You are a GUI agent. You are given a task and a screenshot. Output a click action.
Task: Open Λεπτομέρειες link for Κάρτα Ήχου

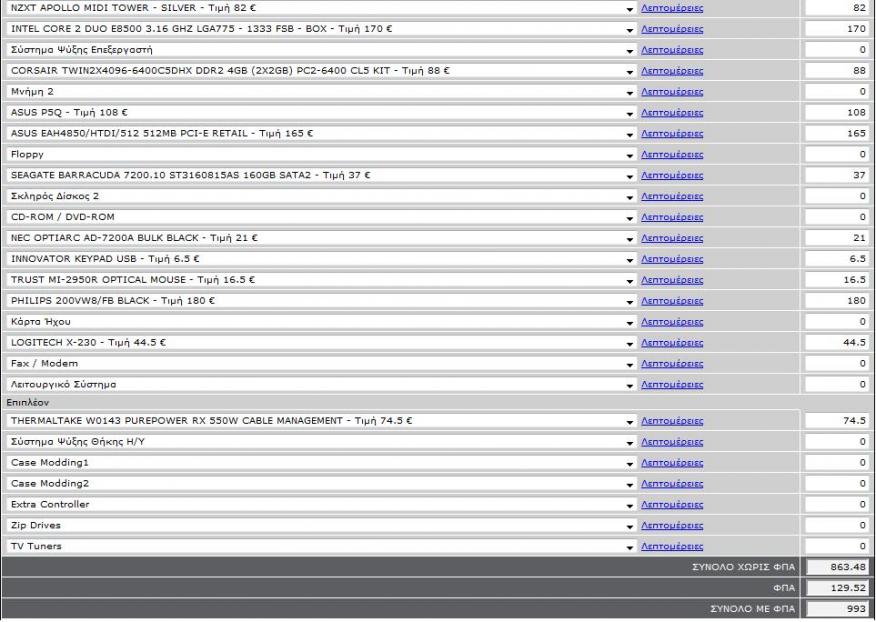click(672, 322)
